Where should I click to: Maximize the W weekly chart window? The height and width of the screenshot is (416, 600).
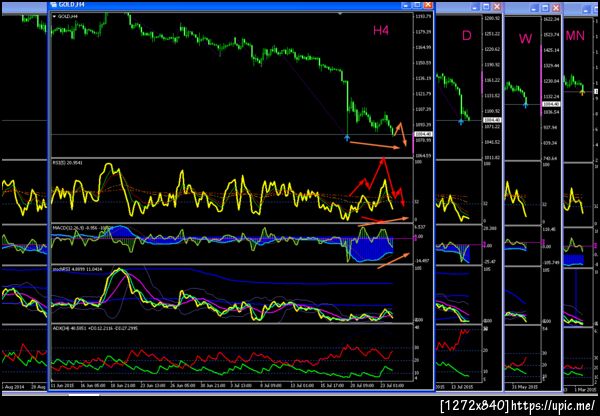click(x=546, y=8)
